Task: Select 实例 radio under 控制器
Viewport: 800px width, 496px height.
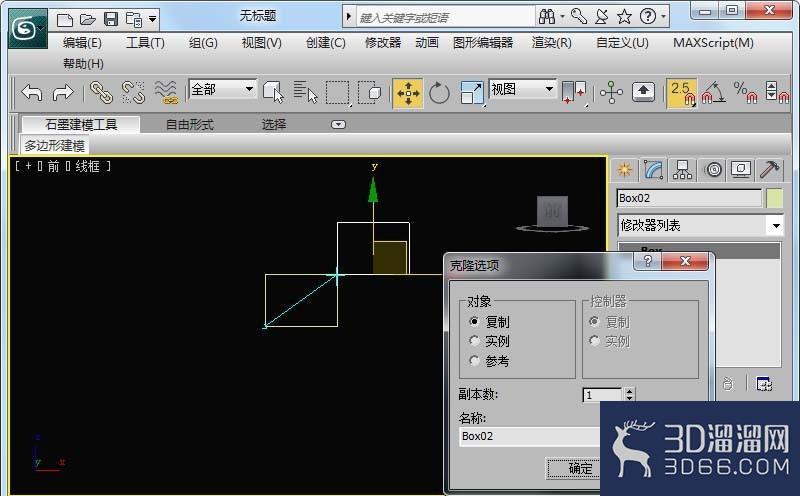Action: tap(594, 340)
